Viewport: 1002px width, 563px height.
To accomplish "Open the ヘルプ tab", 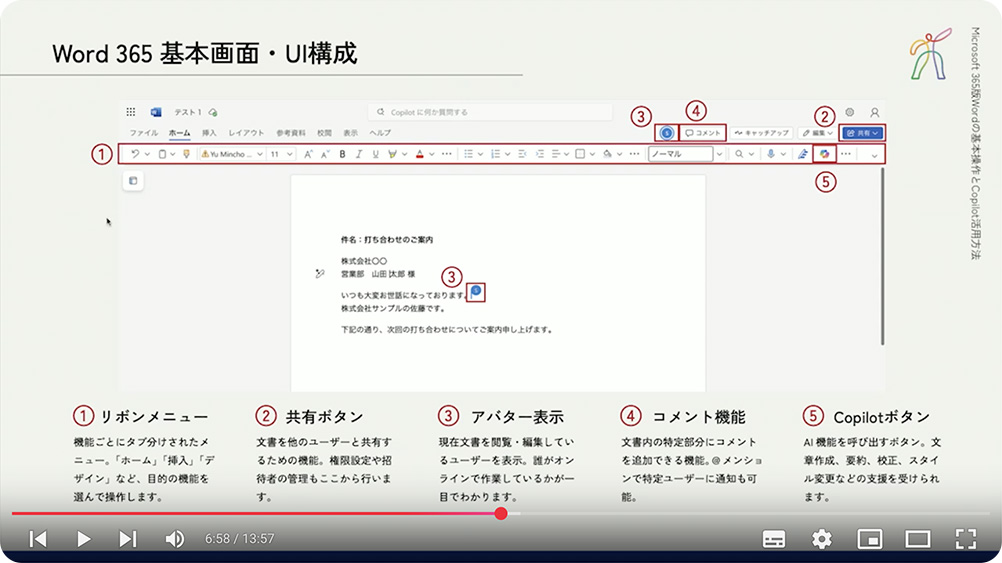I will click(x=380, y=133).
